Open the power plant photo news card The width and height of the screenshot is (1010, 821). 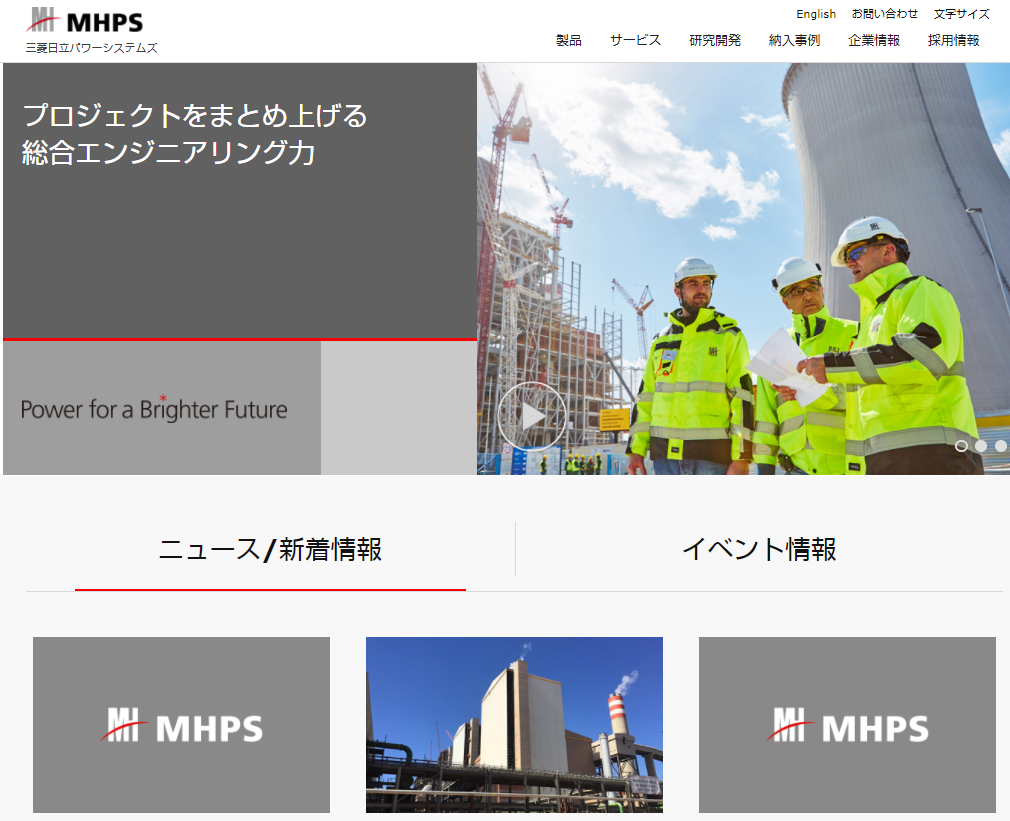coord(514,724)
